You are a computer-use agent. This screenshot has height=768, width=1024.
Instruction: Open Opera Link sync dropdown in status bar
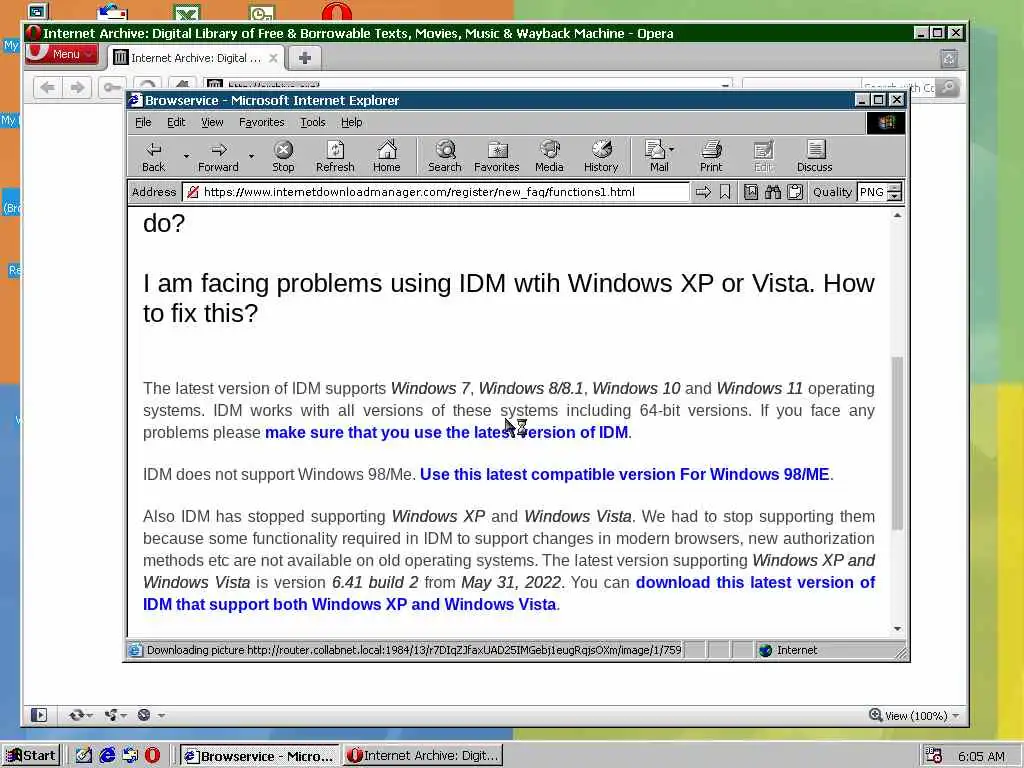coord(81,715)
